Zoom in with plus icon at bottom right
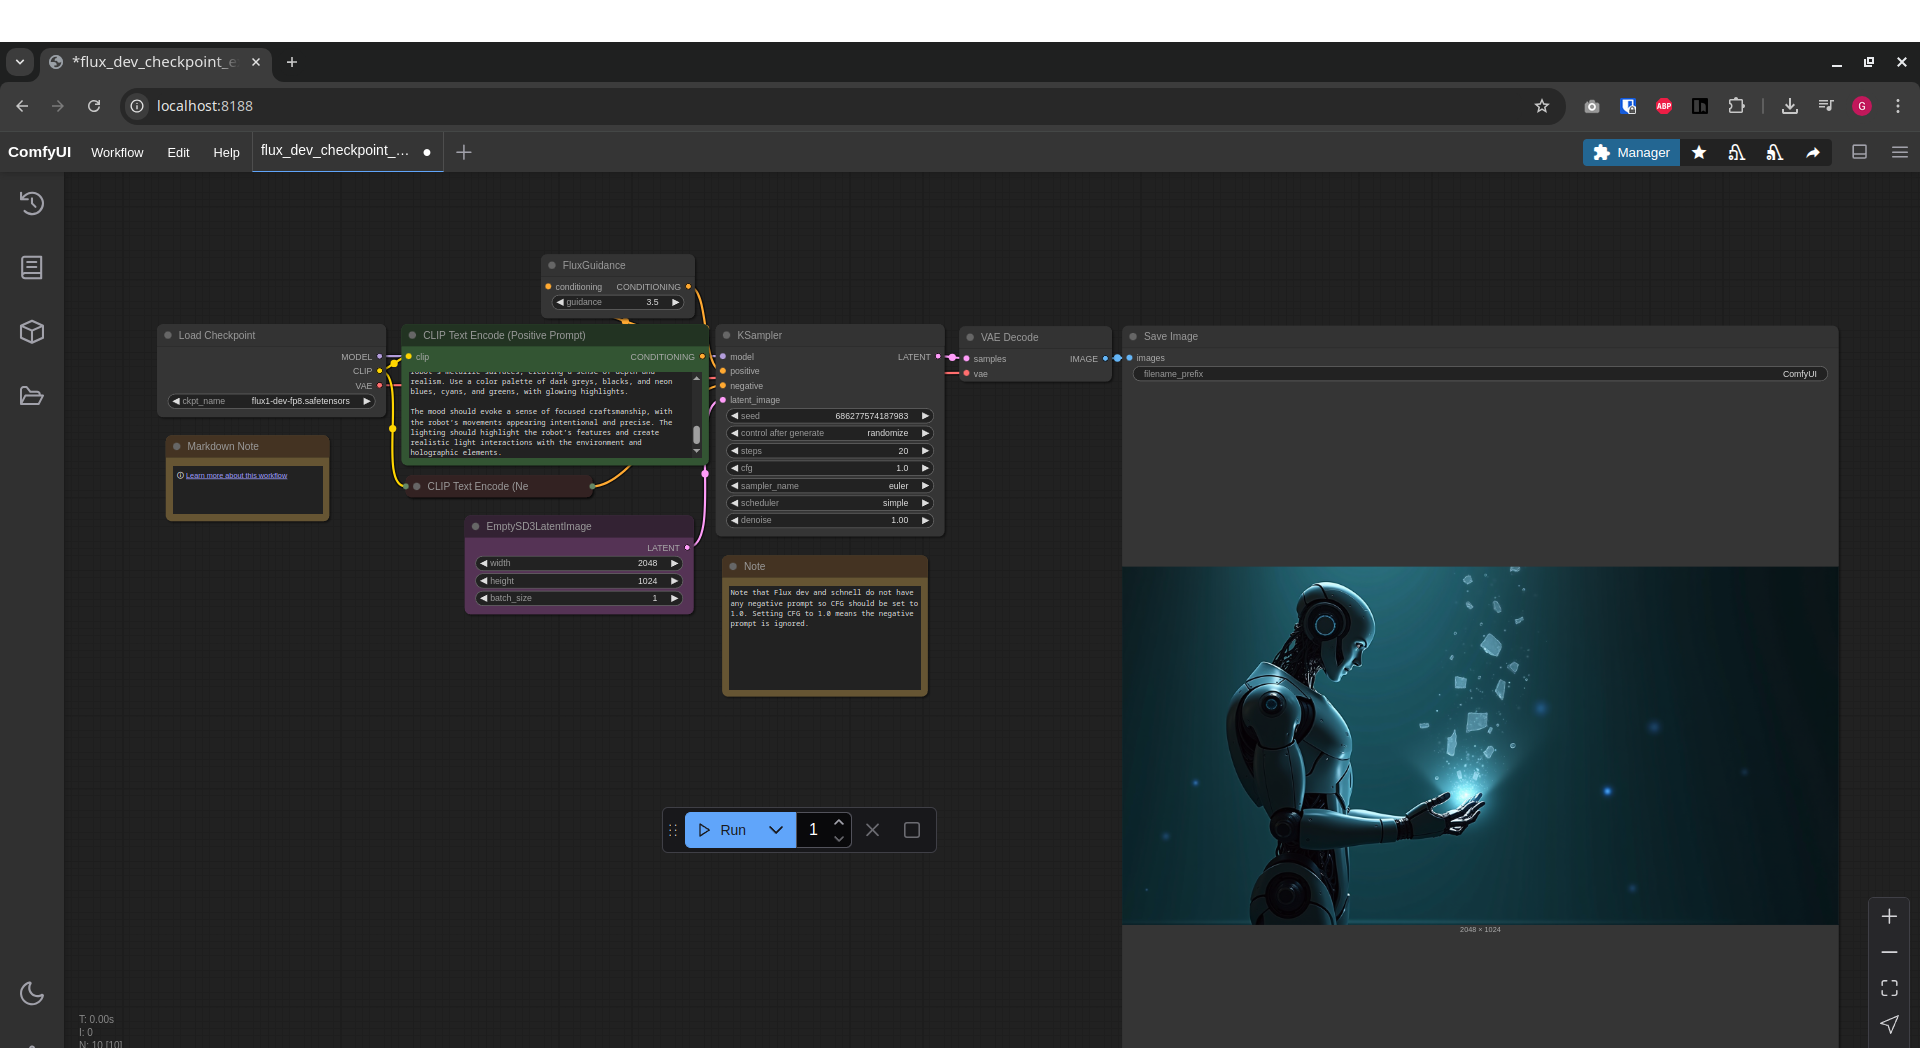Viewport: 1920px width, 1048px height. [x=1888, y=915]
